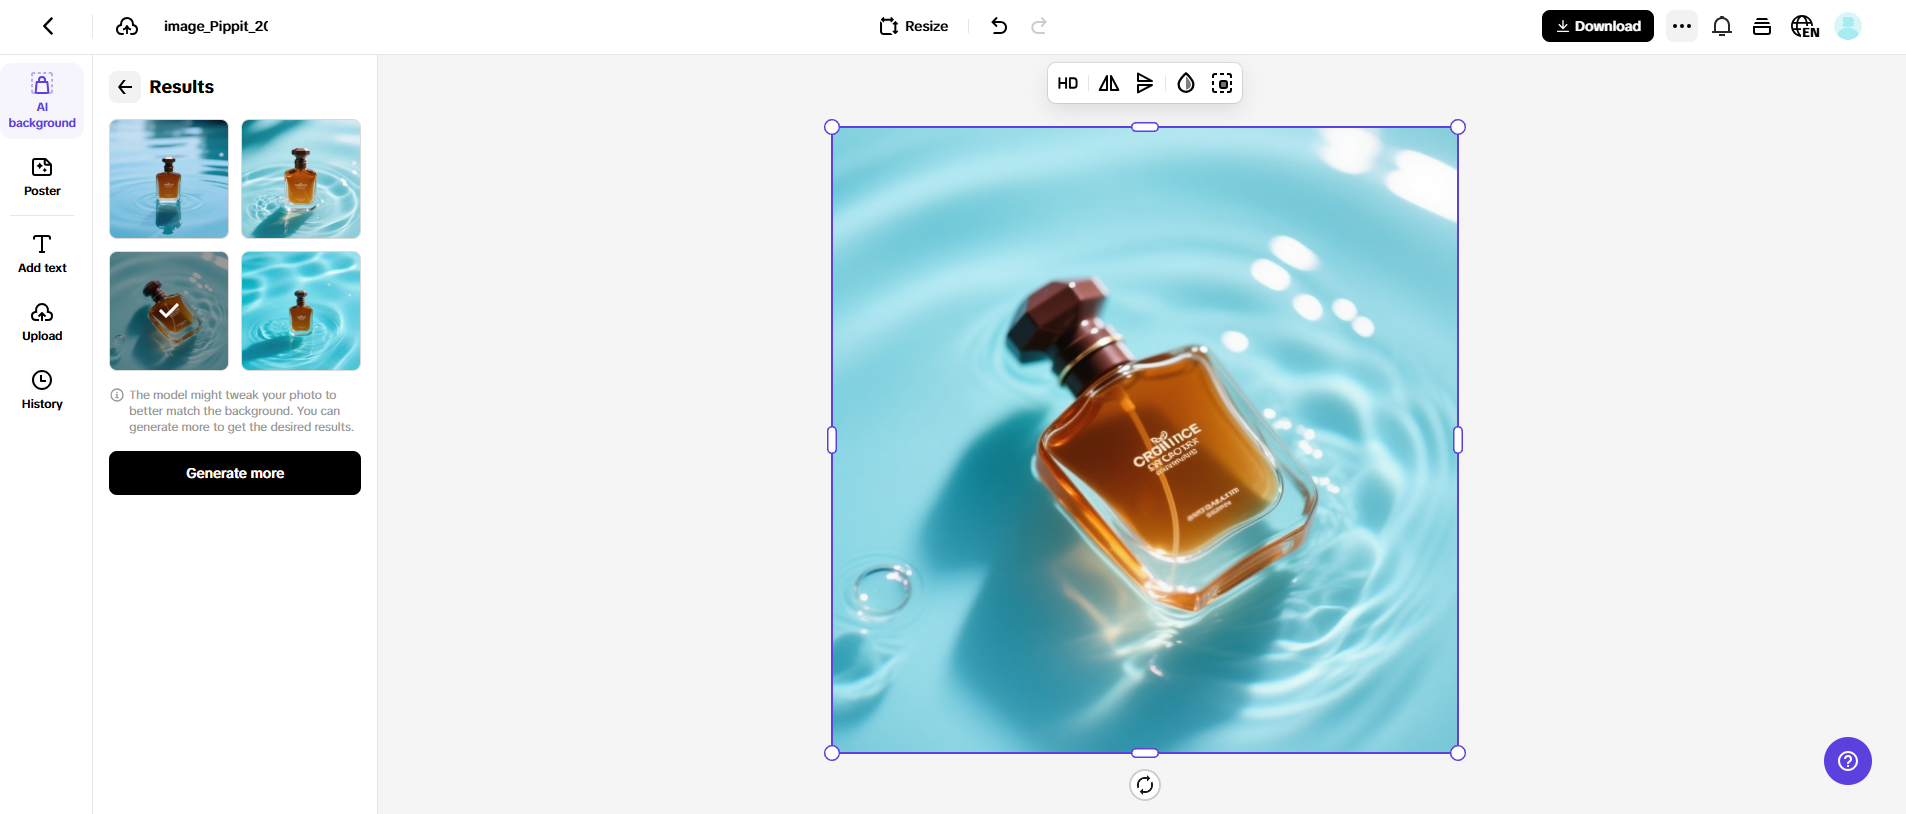Open notifications bell

1722,26
